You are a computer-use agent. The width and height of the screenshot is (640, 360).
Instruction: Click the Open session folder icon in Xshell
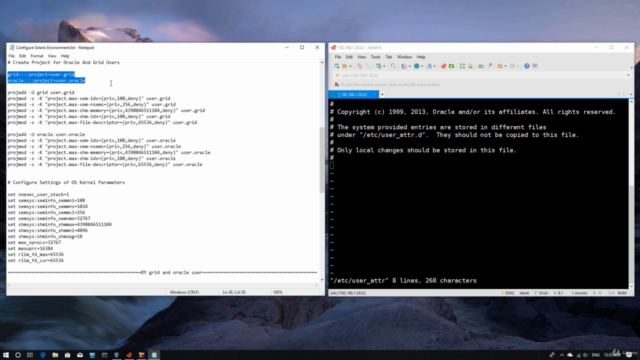344,66
